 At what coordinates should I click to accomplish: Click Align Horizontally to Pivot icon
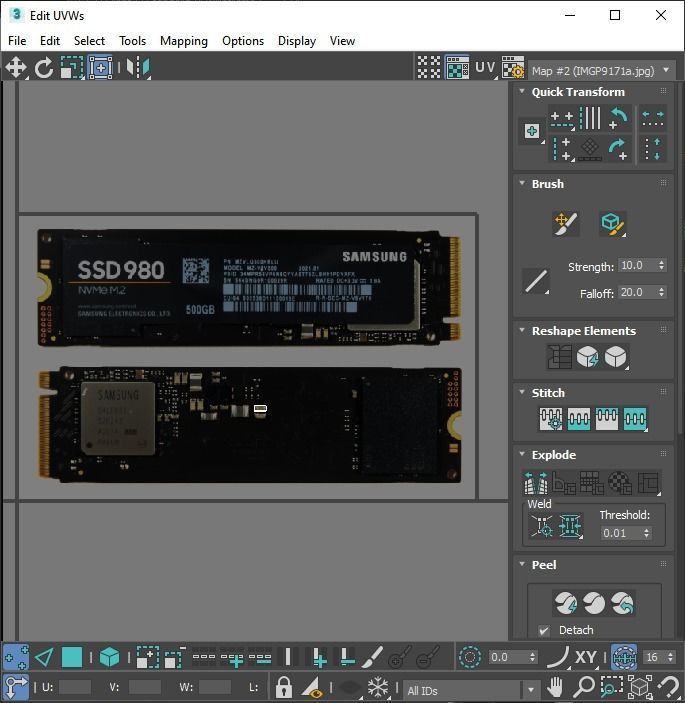point(562,119)
